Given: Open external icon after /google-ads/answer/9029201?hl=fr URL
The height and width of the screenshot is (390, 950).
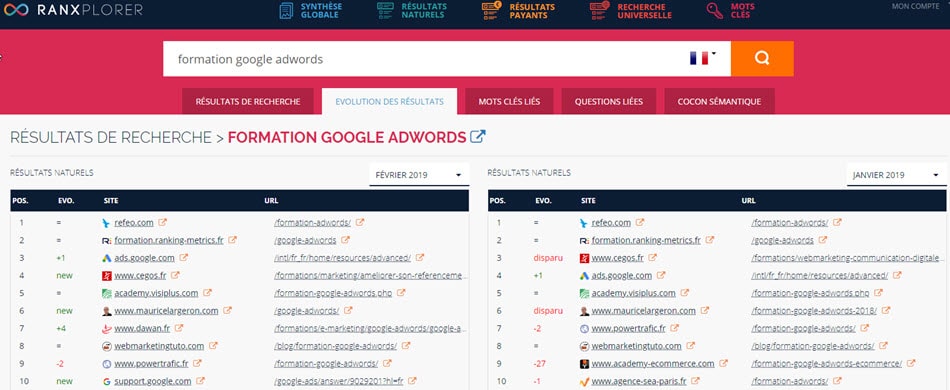Looking at the screenshot, I should 412,381.
